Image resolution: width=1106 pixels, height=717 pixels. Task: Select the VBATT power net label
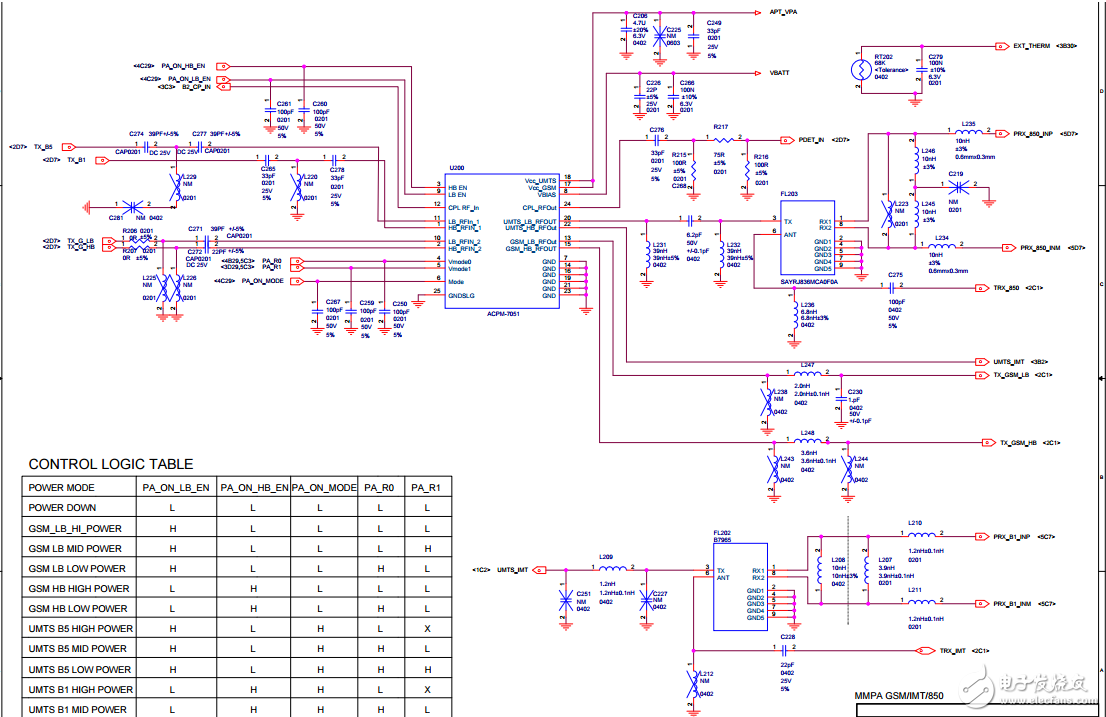[779, 74]
